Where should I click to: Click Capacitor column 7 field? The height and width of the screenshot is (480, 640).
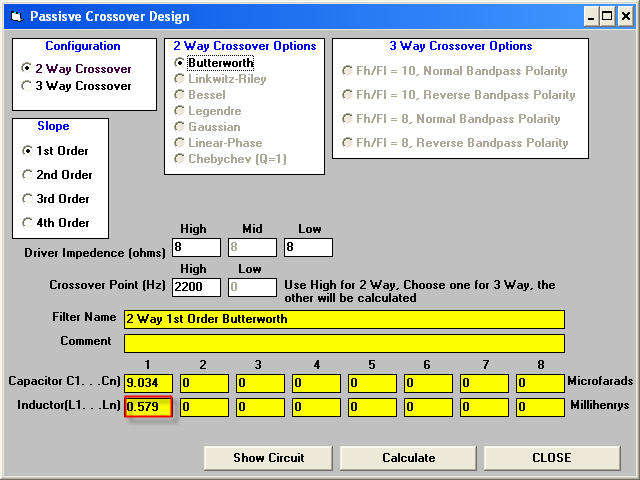[x=484, y=383]
